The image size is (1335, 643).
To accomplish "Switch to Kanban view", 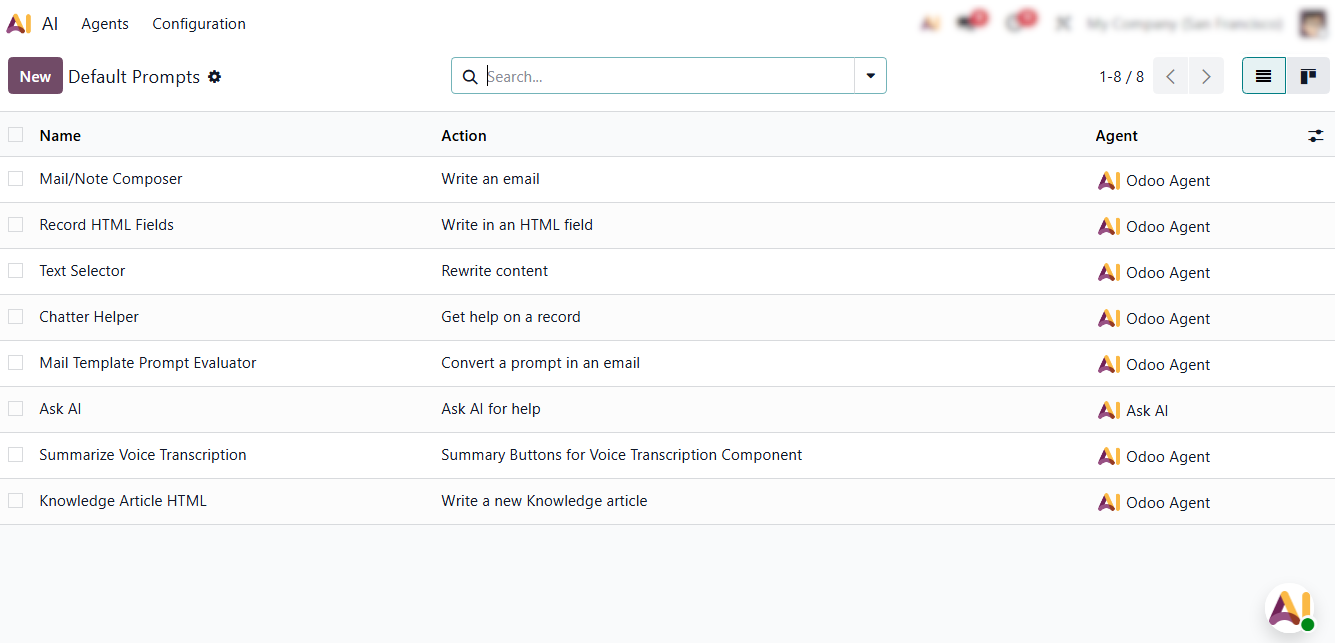I will click(x=1307, y=76).
